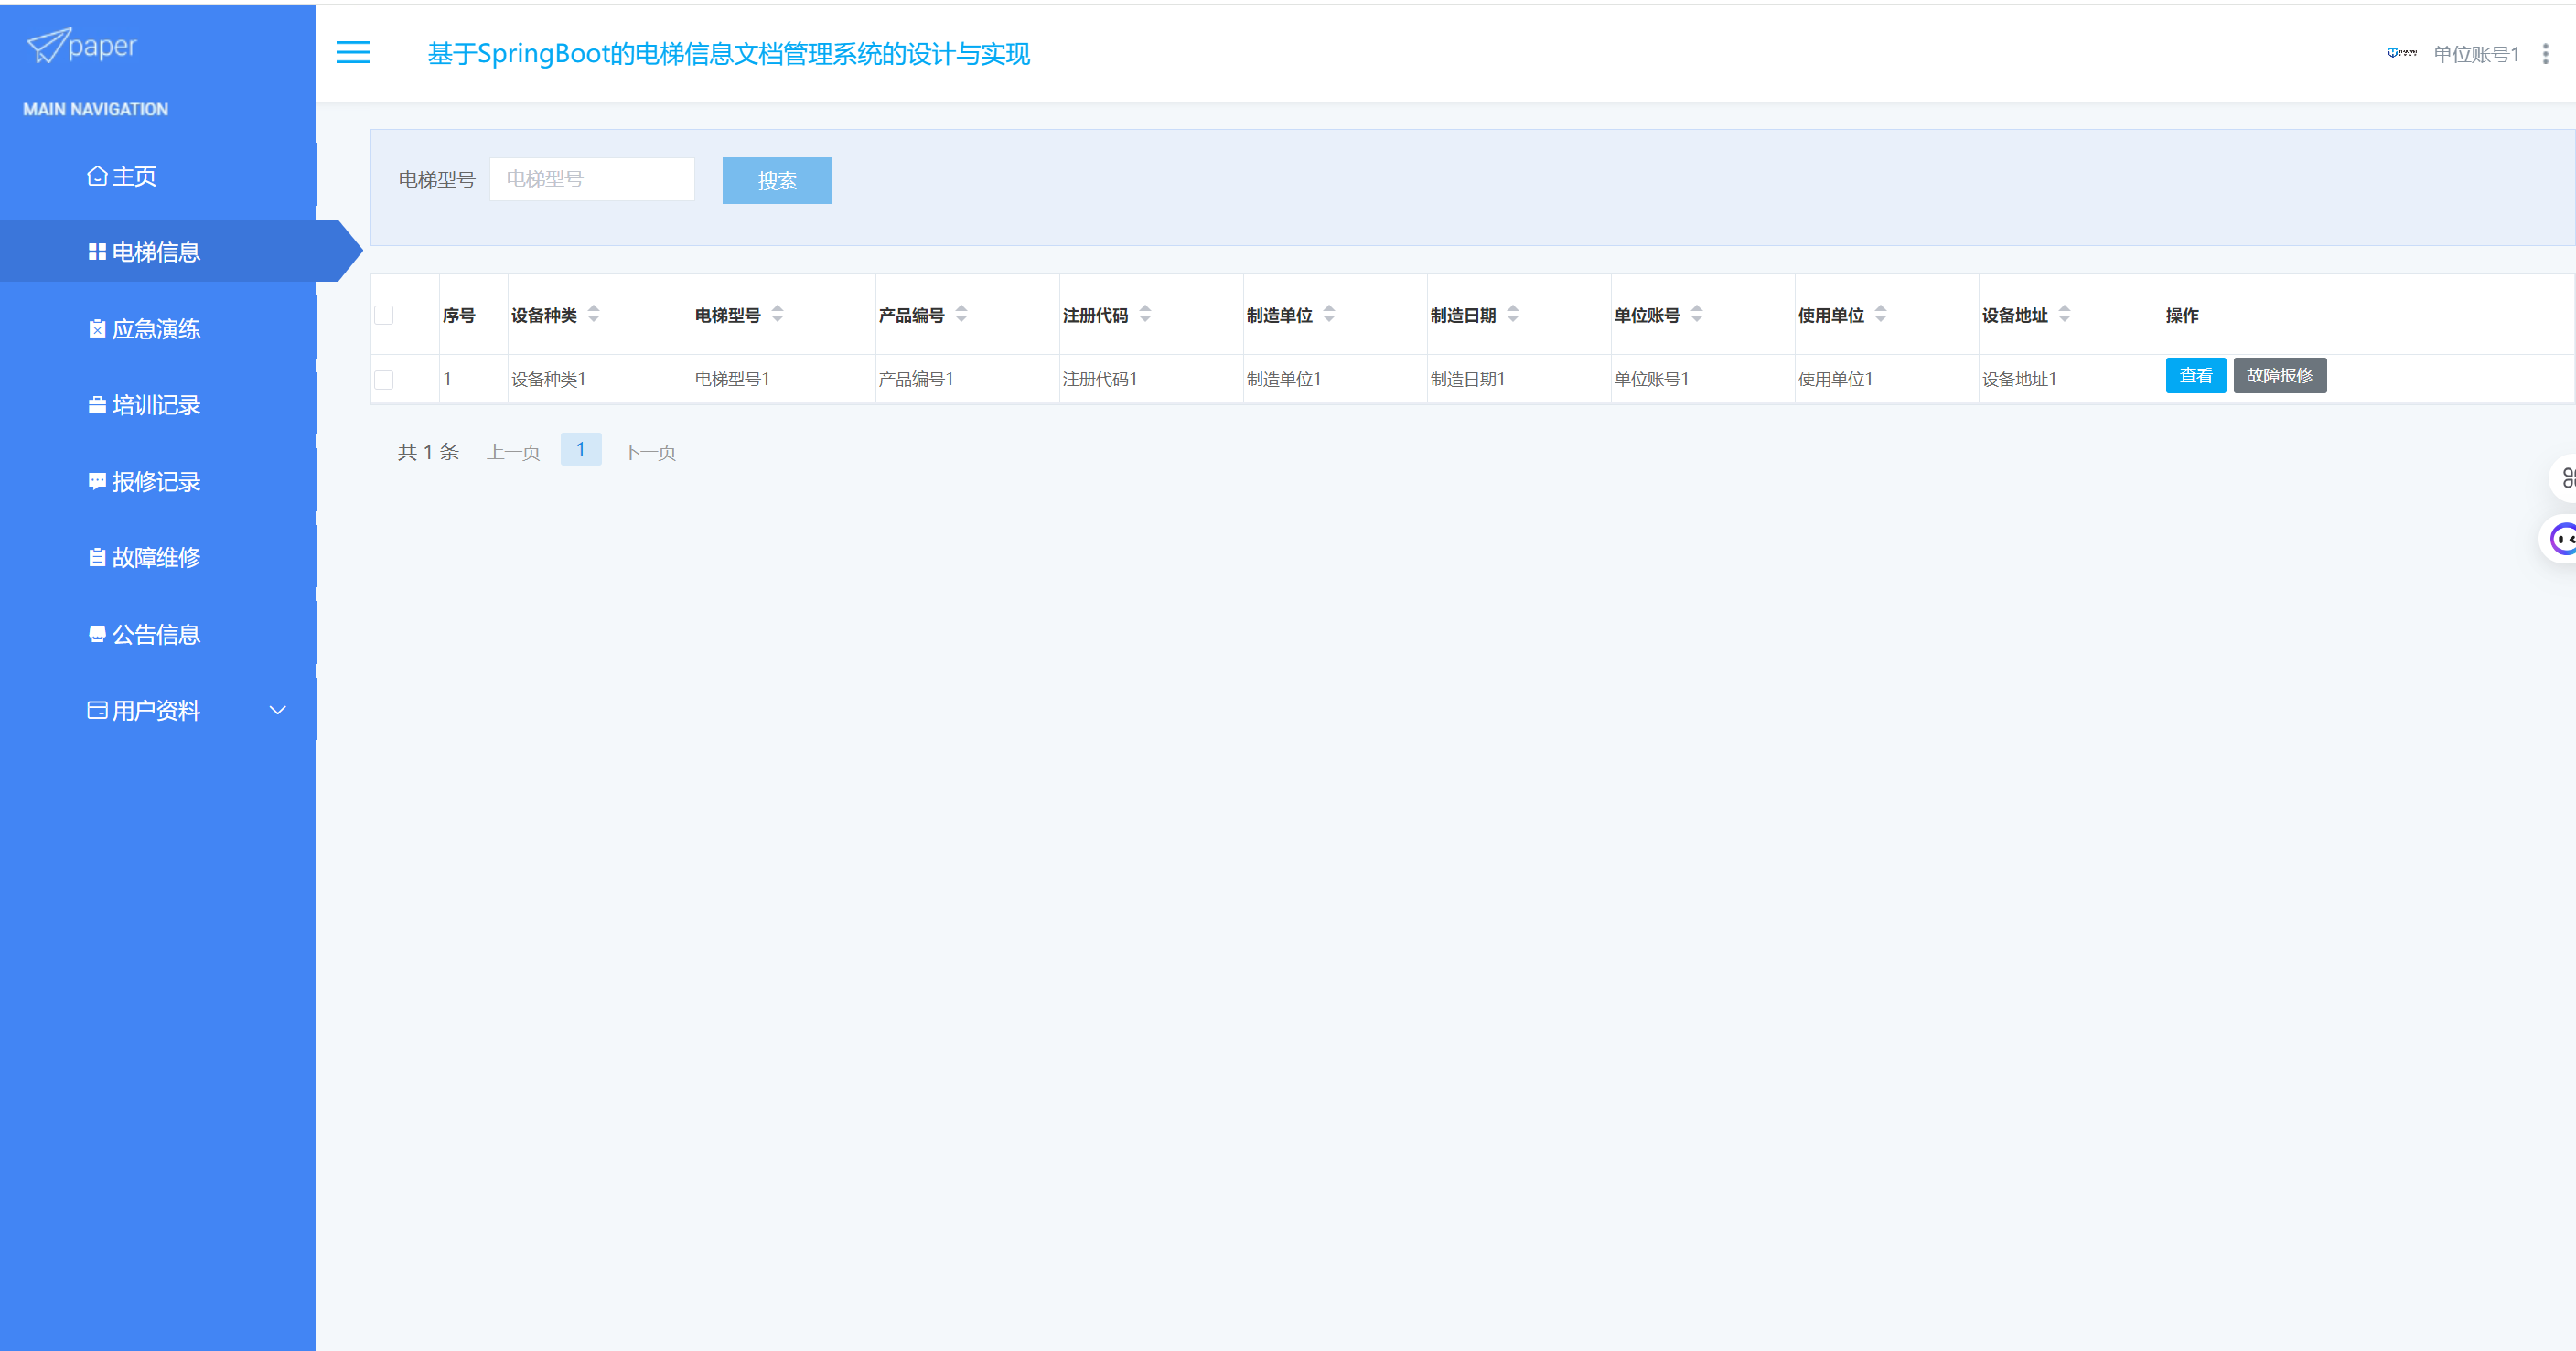Viewport: 2576px width, 1351px height.
Task: Click the 单位账号1 username in header
Action: tap(2476, 54)
